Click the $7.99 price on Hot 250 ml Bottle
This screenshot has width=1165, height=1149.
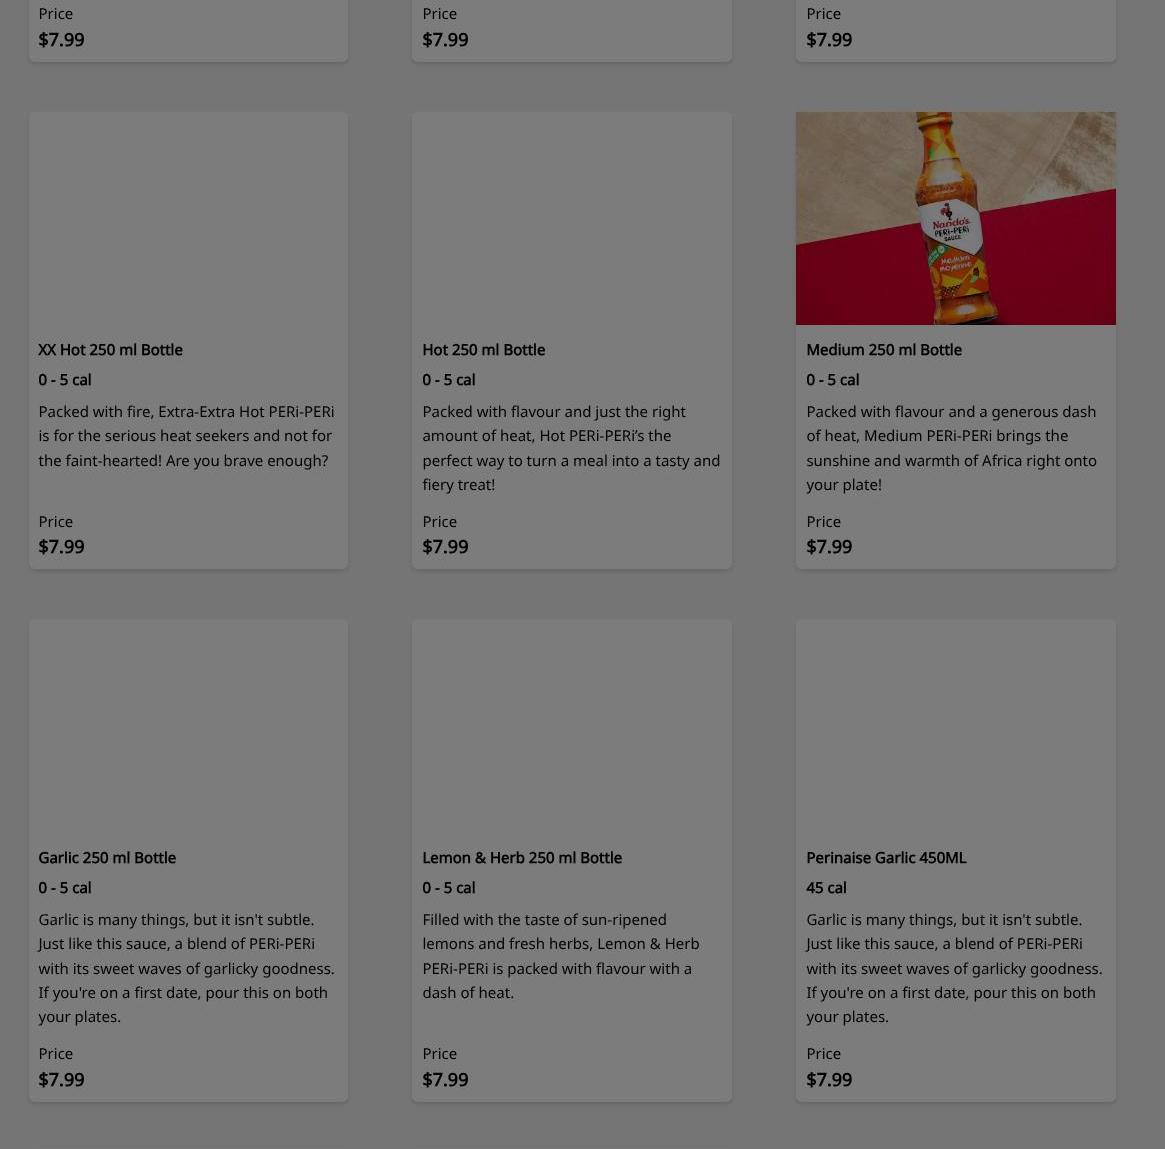(x=445, y=547)
